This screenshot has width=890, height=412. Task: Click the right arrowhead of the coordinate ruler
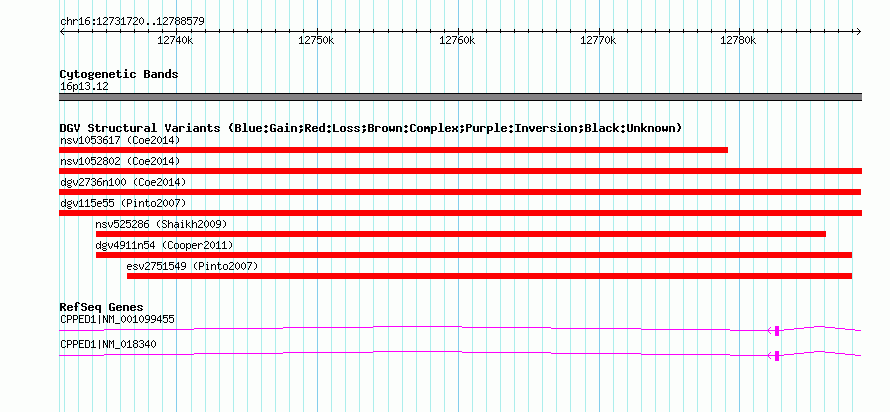point(859,31)
